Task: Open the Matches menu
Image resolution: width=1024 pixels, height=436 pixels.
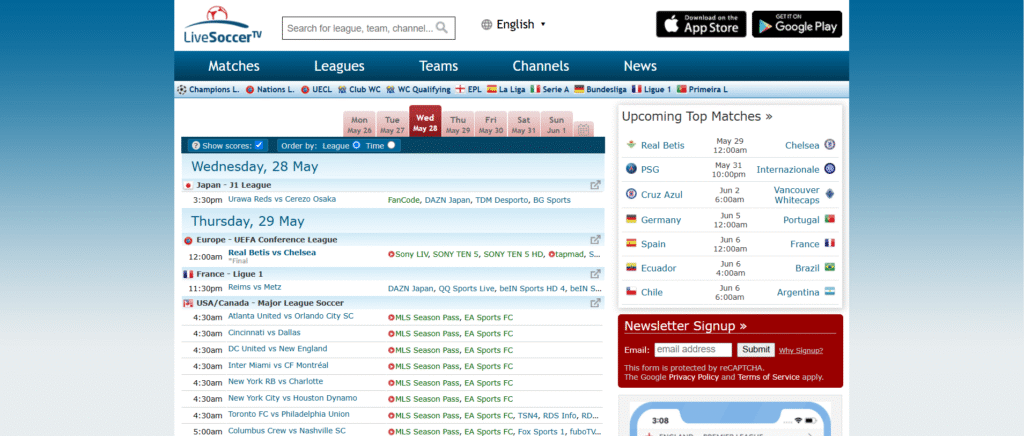Action: [234, 66]
